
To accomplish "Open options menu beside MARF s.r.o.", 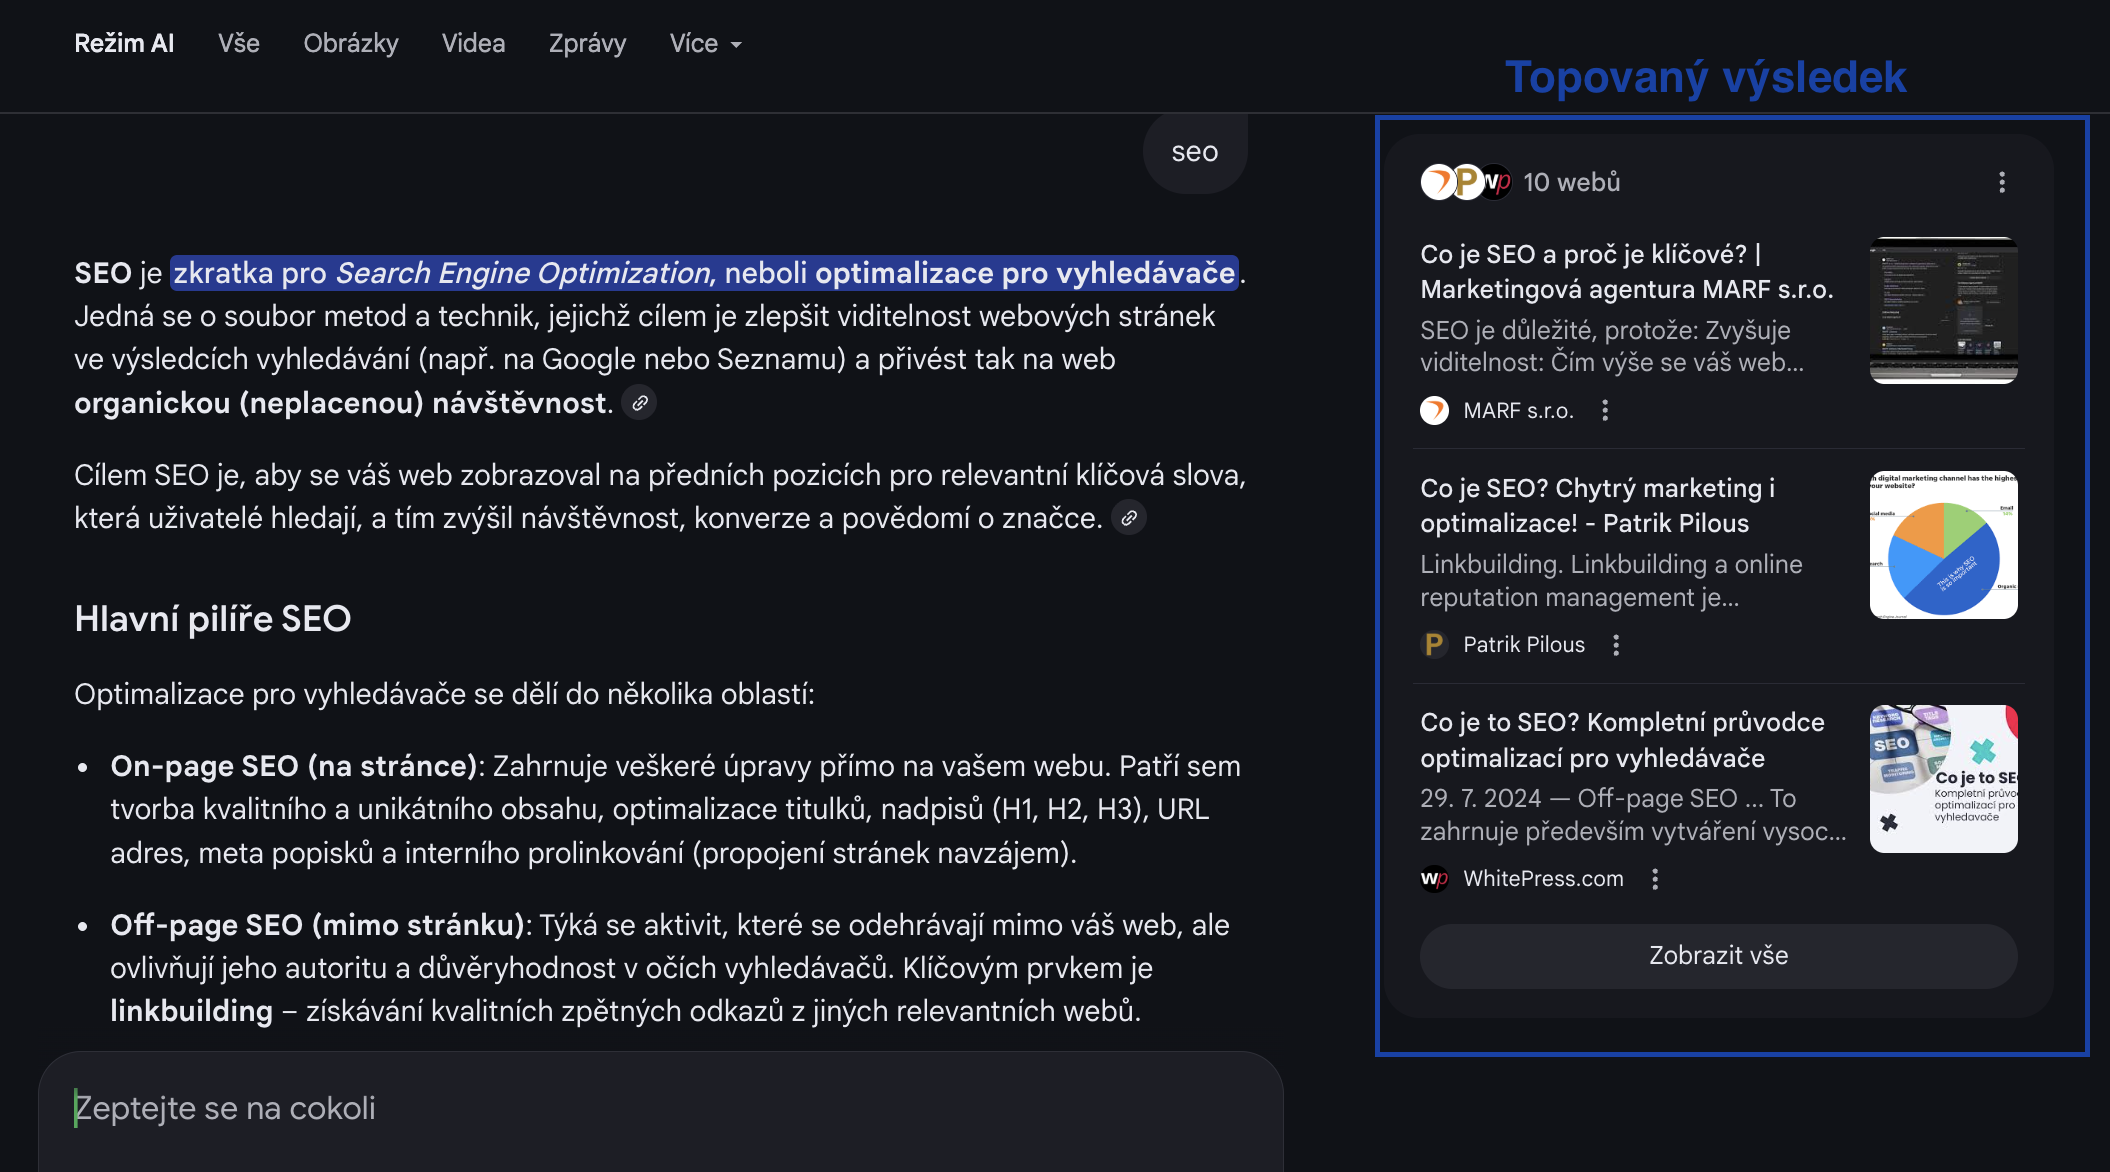I will [x=1604, y=411].
